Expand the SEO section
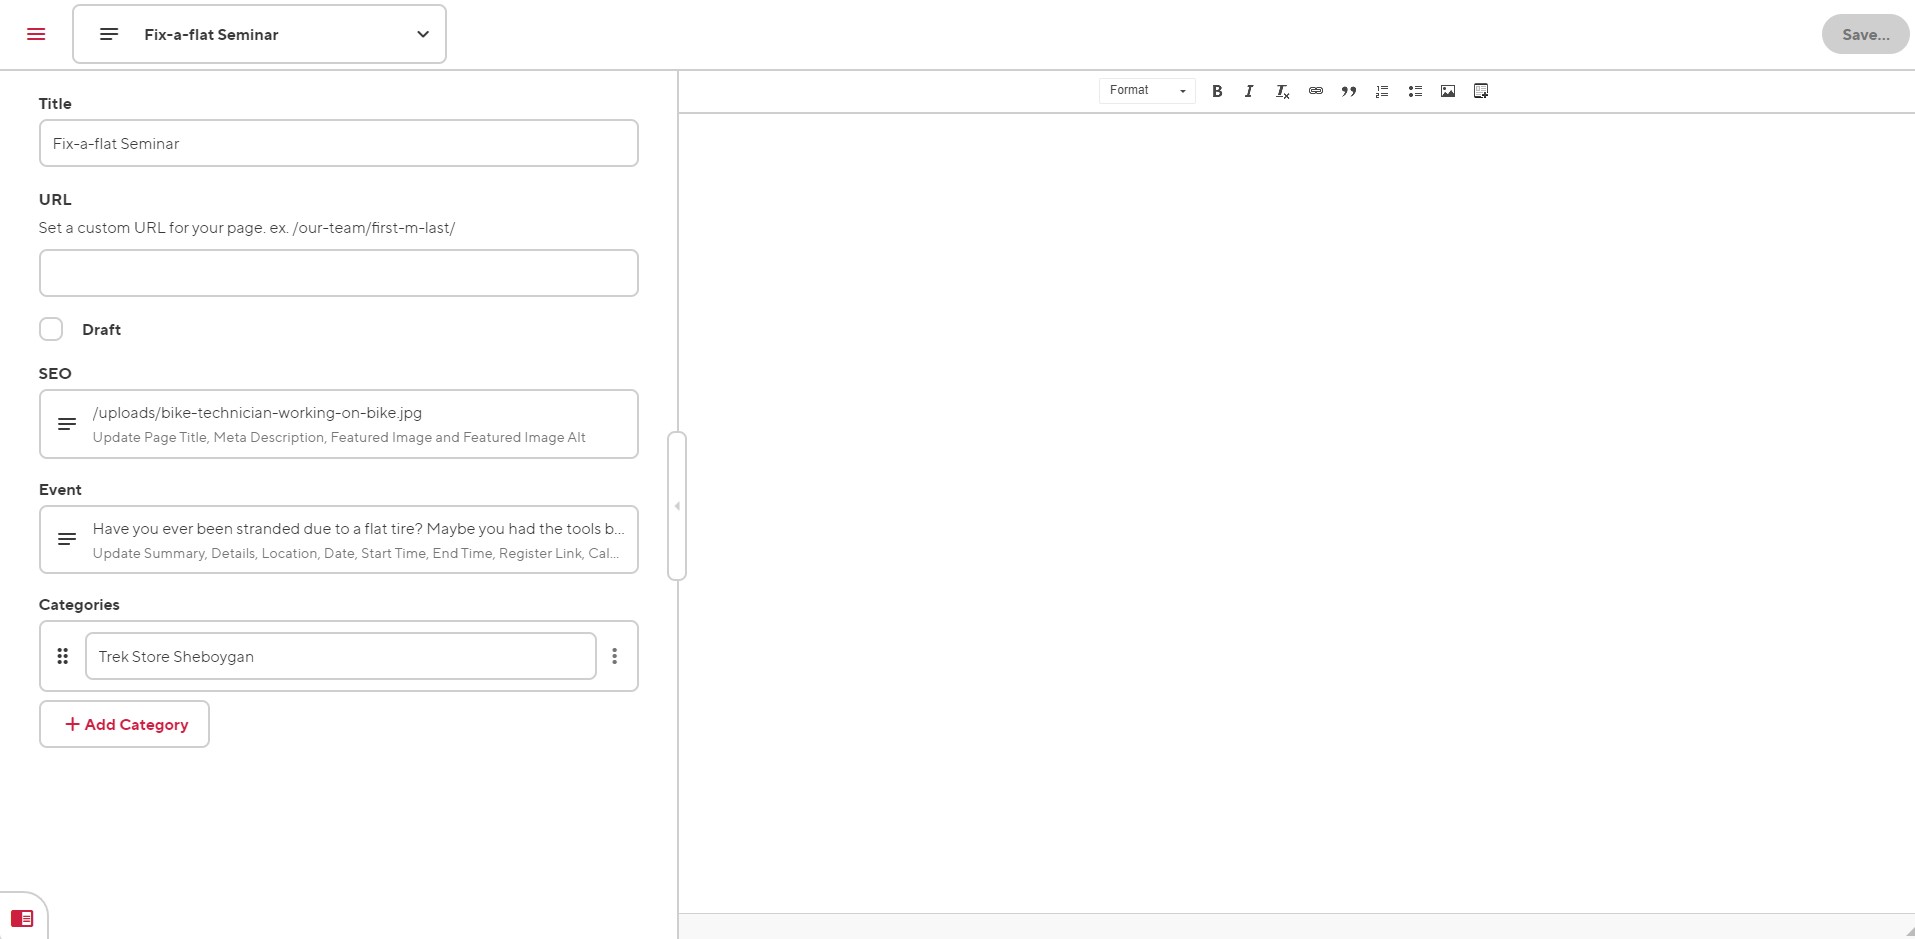This screenshot has width=1915, height=939. [338, 424]
